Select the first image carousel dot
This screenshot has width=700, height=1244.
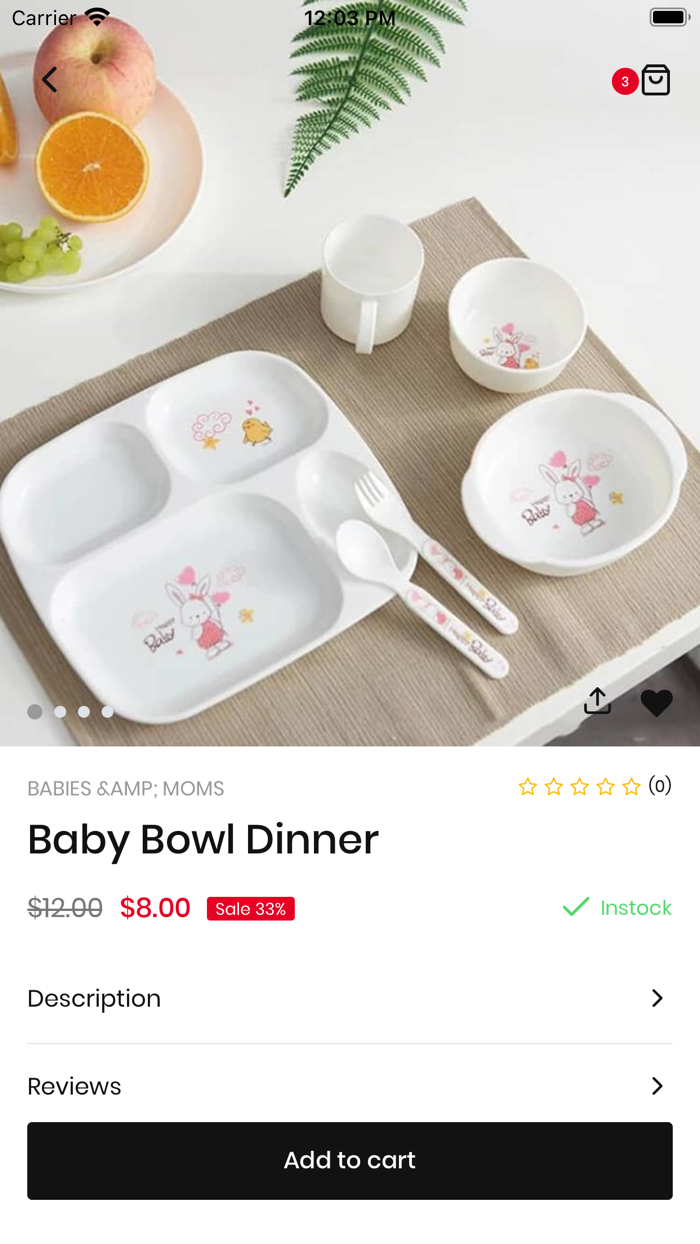[x=35, y=712]
